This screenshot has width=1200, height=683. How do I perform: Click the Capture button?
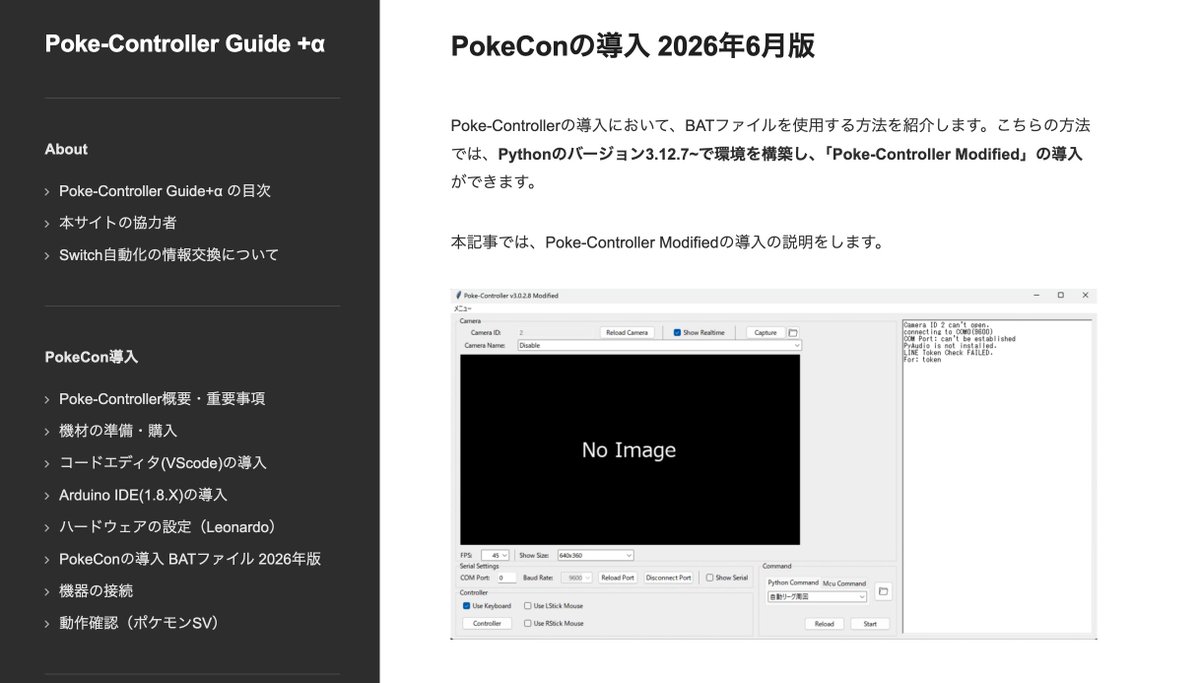point(765,332)
